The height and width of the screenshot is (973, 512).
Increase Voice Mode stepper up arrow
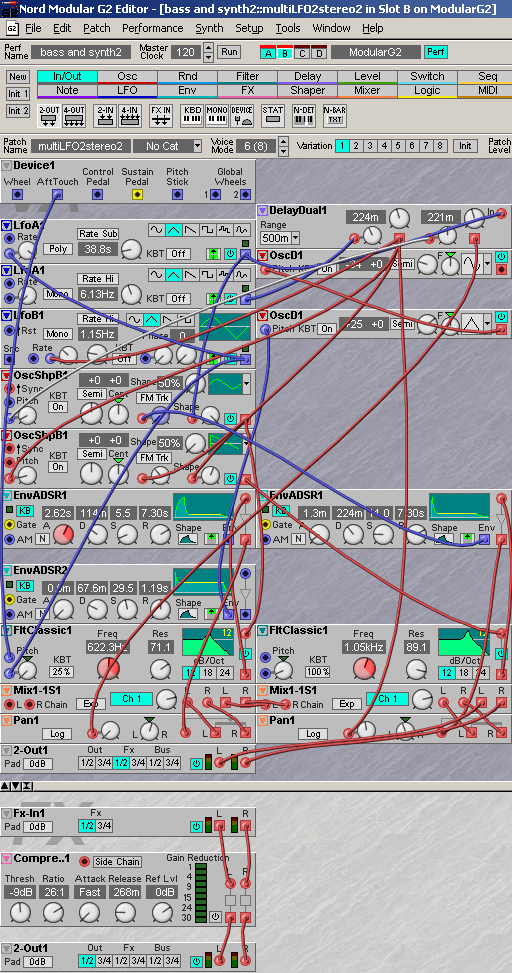(x=284, y=143)
